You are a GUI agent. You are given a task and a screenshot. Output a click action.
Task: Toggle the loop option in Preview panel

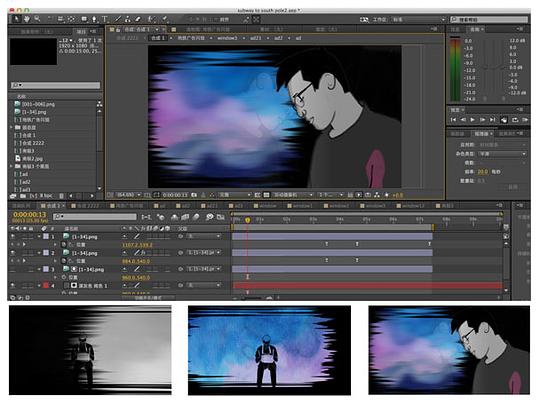point(515,120)
